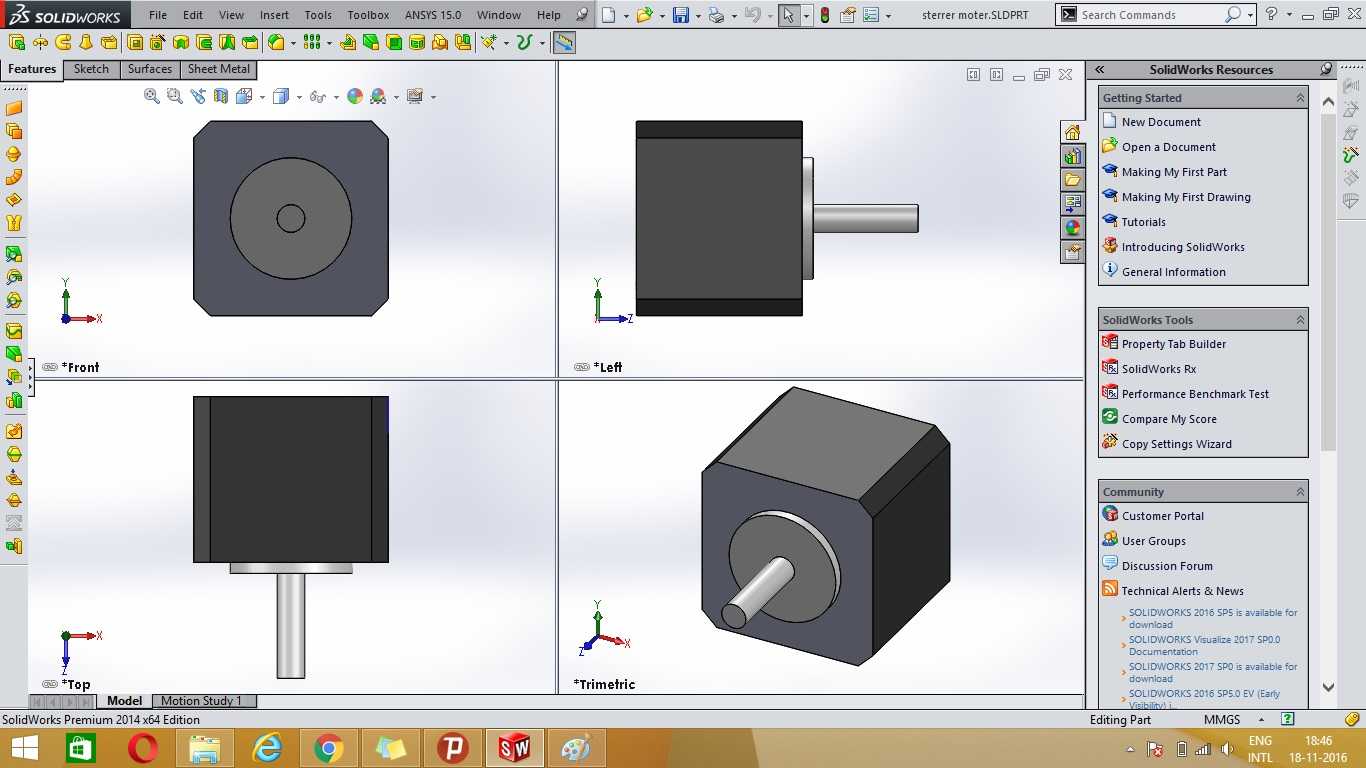Open the Toolbox menu
Screen dimensions: 1366x768
pyautogui.click(x=368, y=15)
